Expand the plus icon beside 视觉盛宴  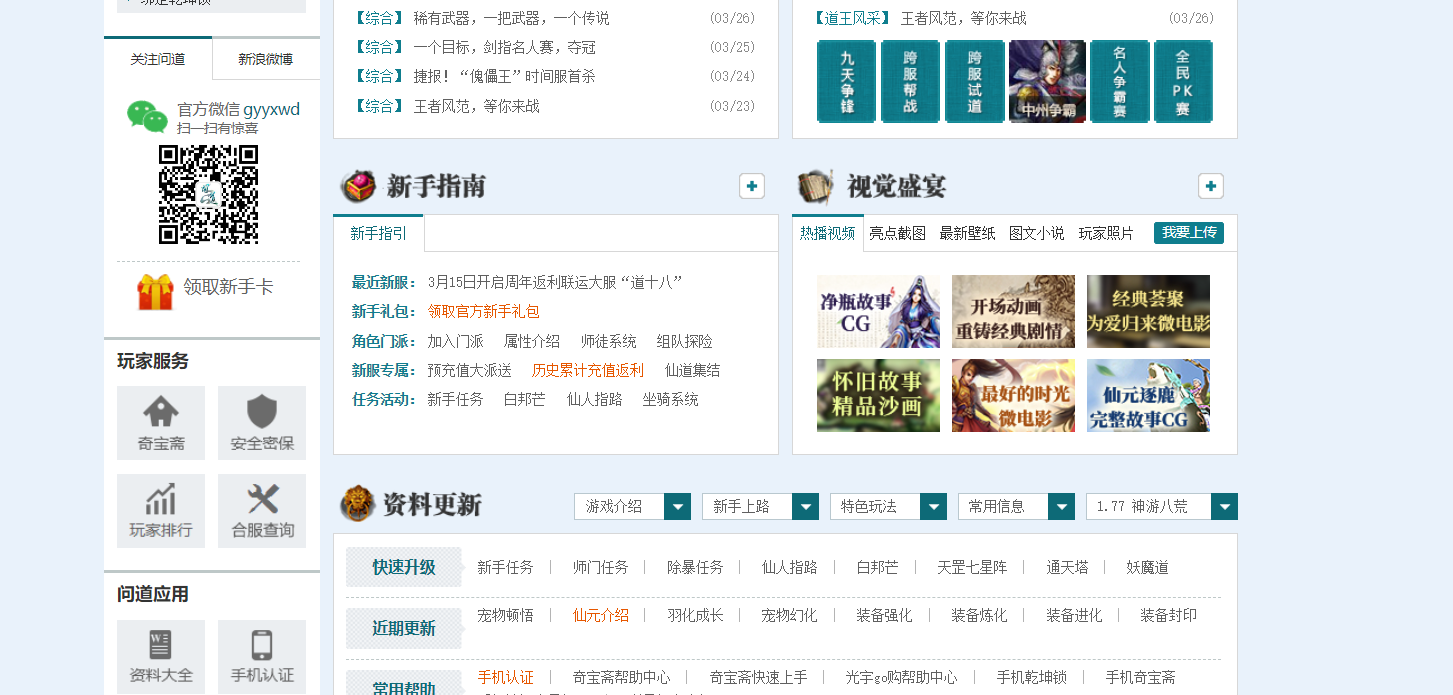tap(1210, 186)
